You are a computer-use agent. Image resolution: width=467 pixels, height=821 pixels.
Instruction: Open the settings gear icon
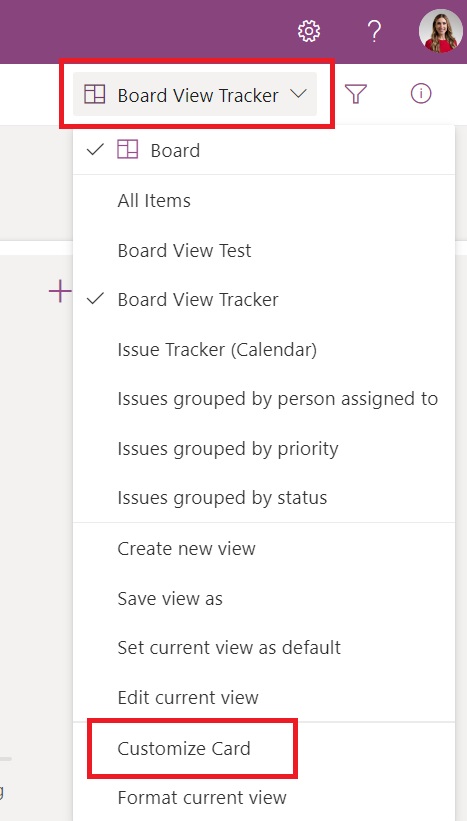click(x=309, y=31)
